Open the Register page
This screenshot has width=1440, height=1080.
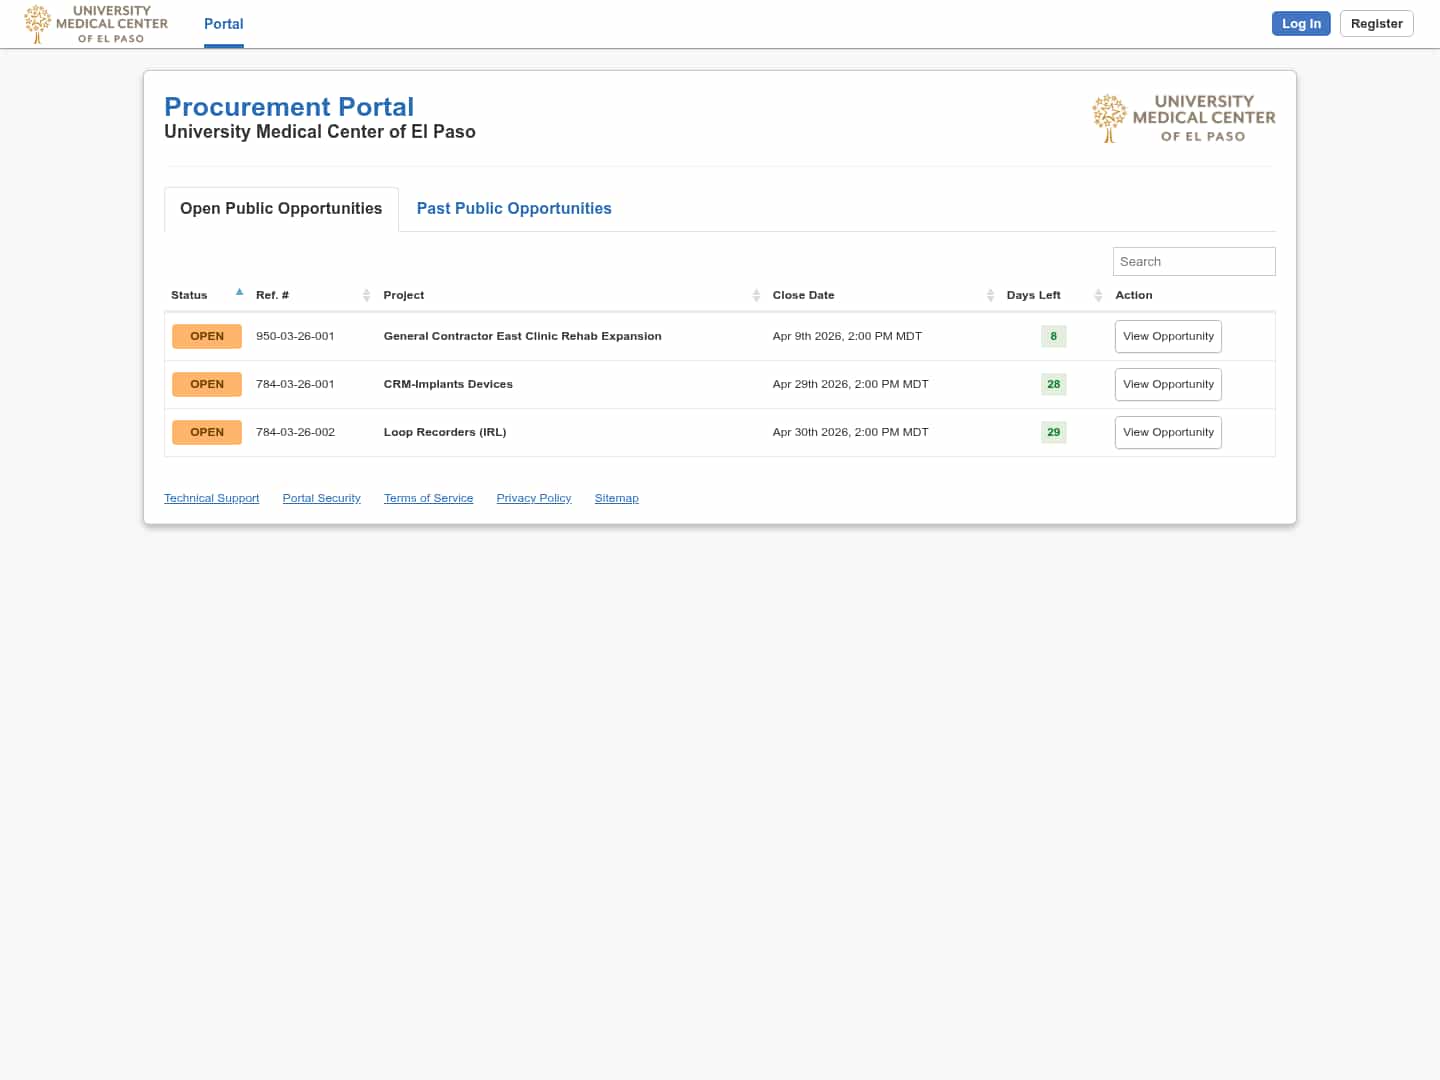coord(1376,23)
